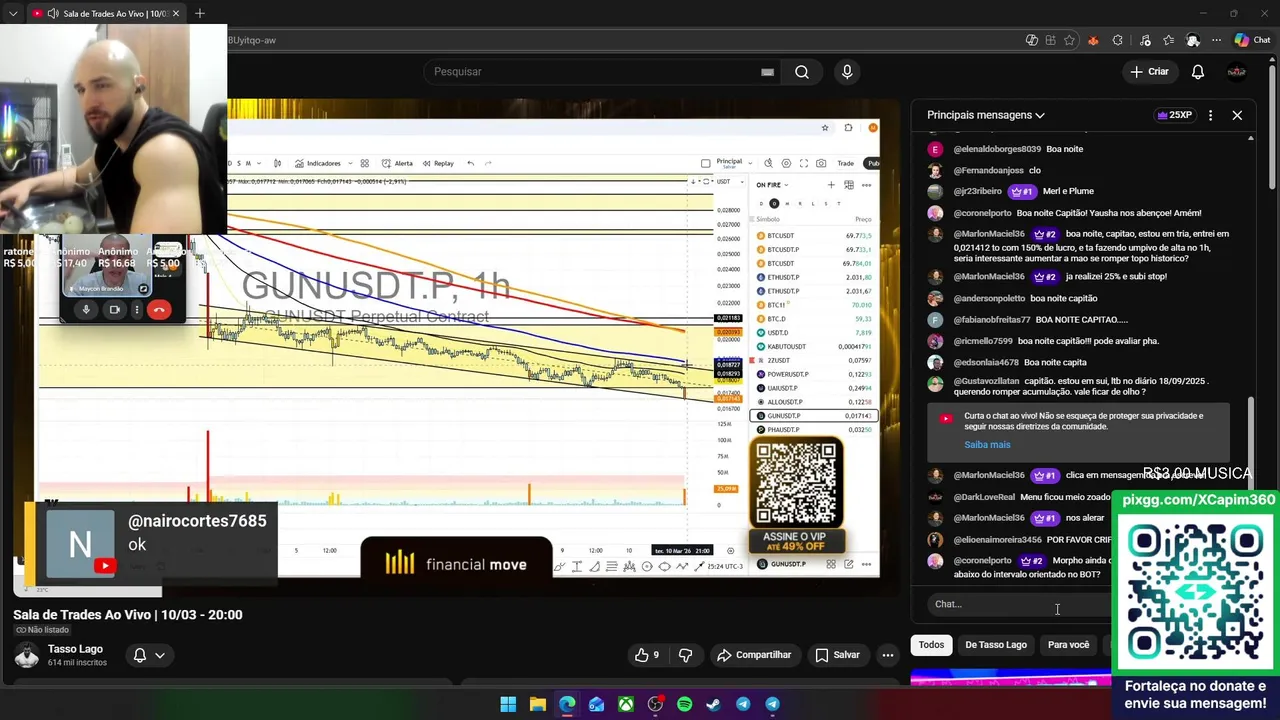End call with red hang-up button
This screenshot has width=1280, height=720.
158,310
